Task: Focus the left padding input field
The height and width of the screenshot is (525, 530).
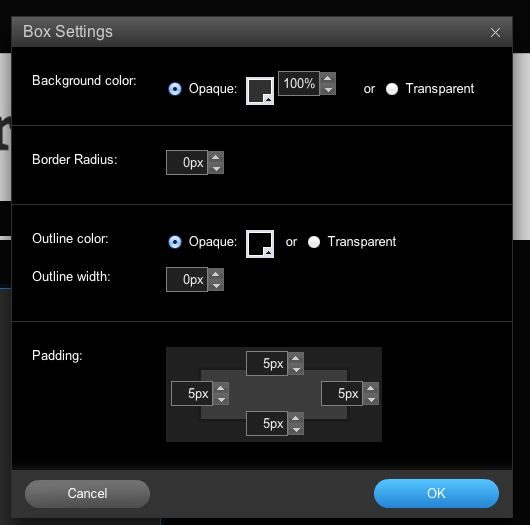Action: 192,393
